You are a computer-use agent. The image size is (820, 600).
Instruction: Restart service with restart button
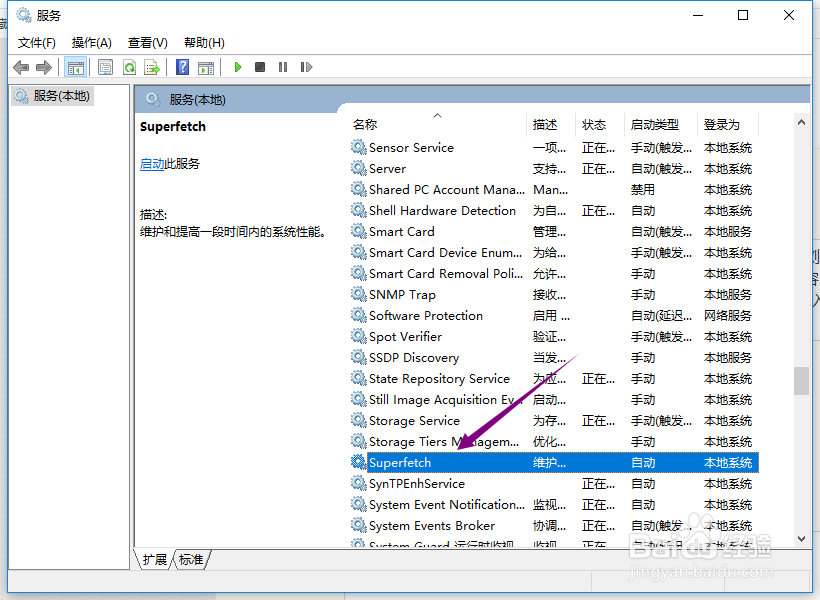click(306, 67)
